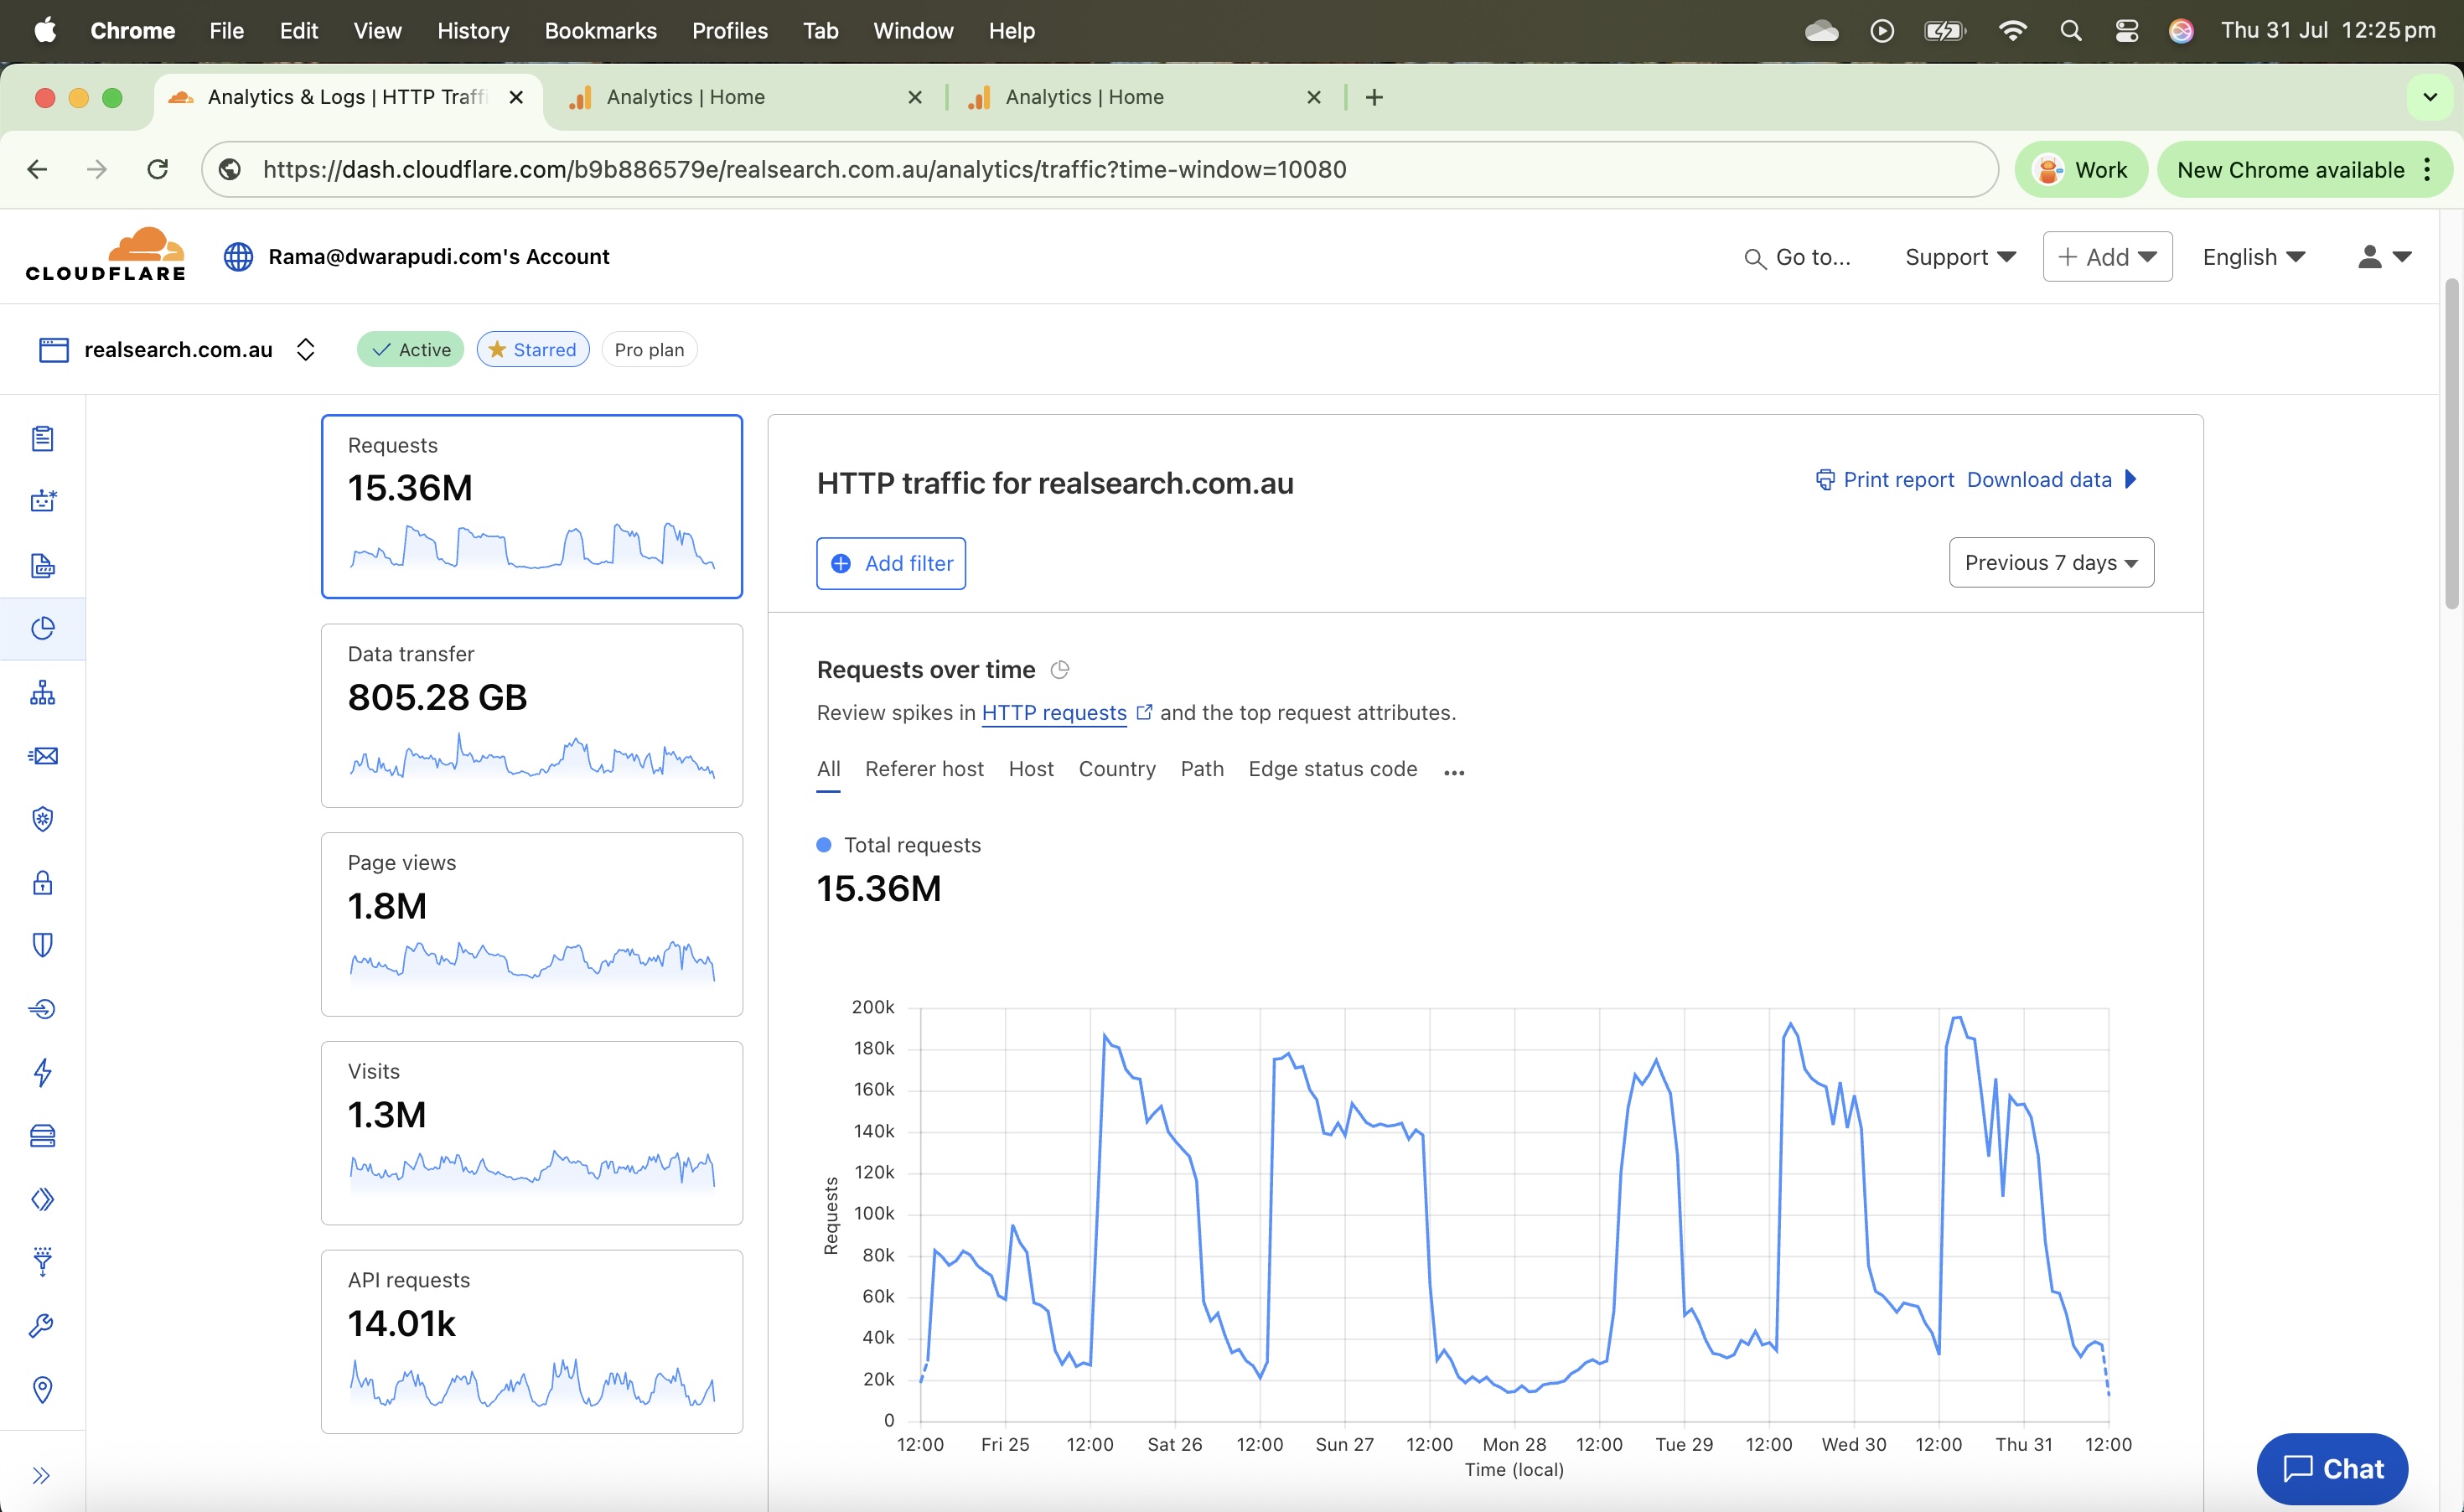2464x1512 pixels.
Task: Open the English language dropdown
Action: pos(2254,257)
